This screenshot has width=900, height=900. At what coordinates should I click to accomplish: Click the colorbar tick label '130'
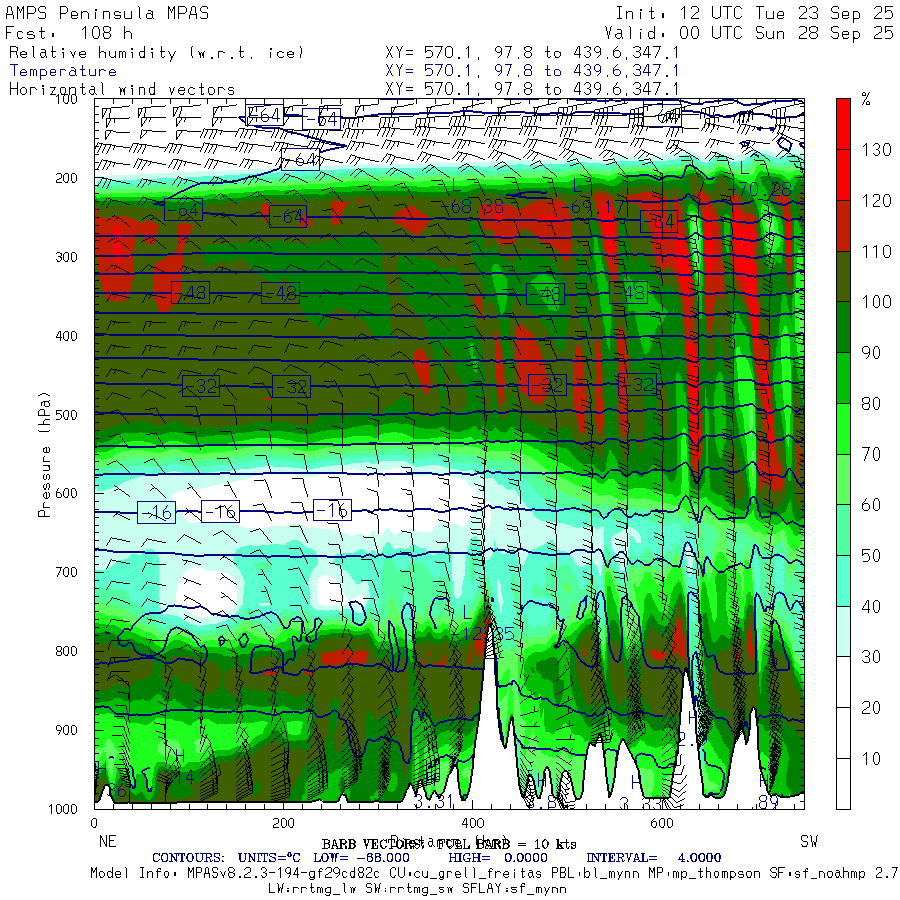coord(876,150)
